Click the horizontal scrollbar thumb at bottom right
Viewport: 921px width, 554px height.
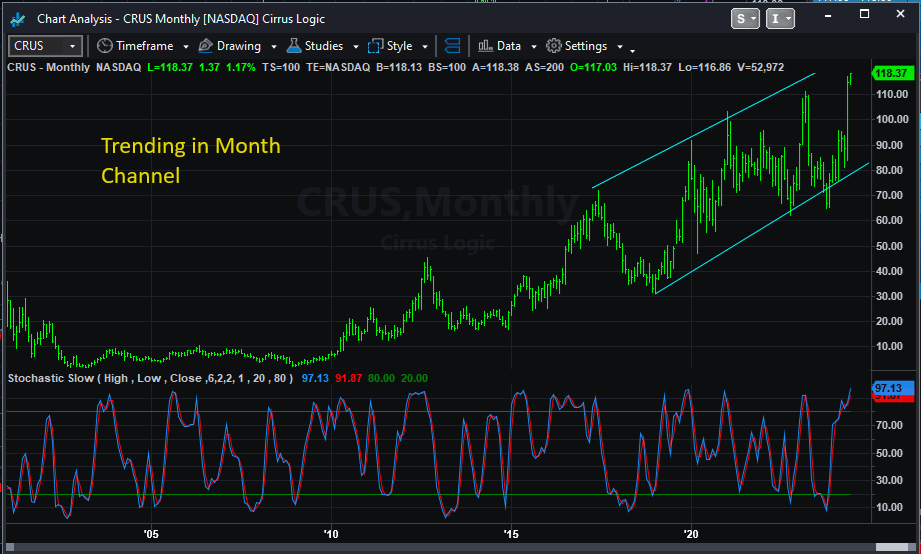point(892,547)
